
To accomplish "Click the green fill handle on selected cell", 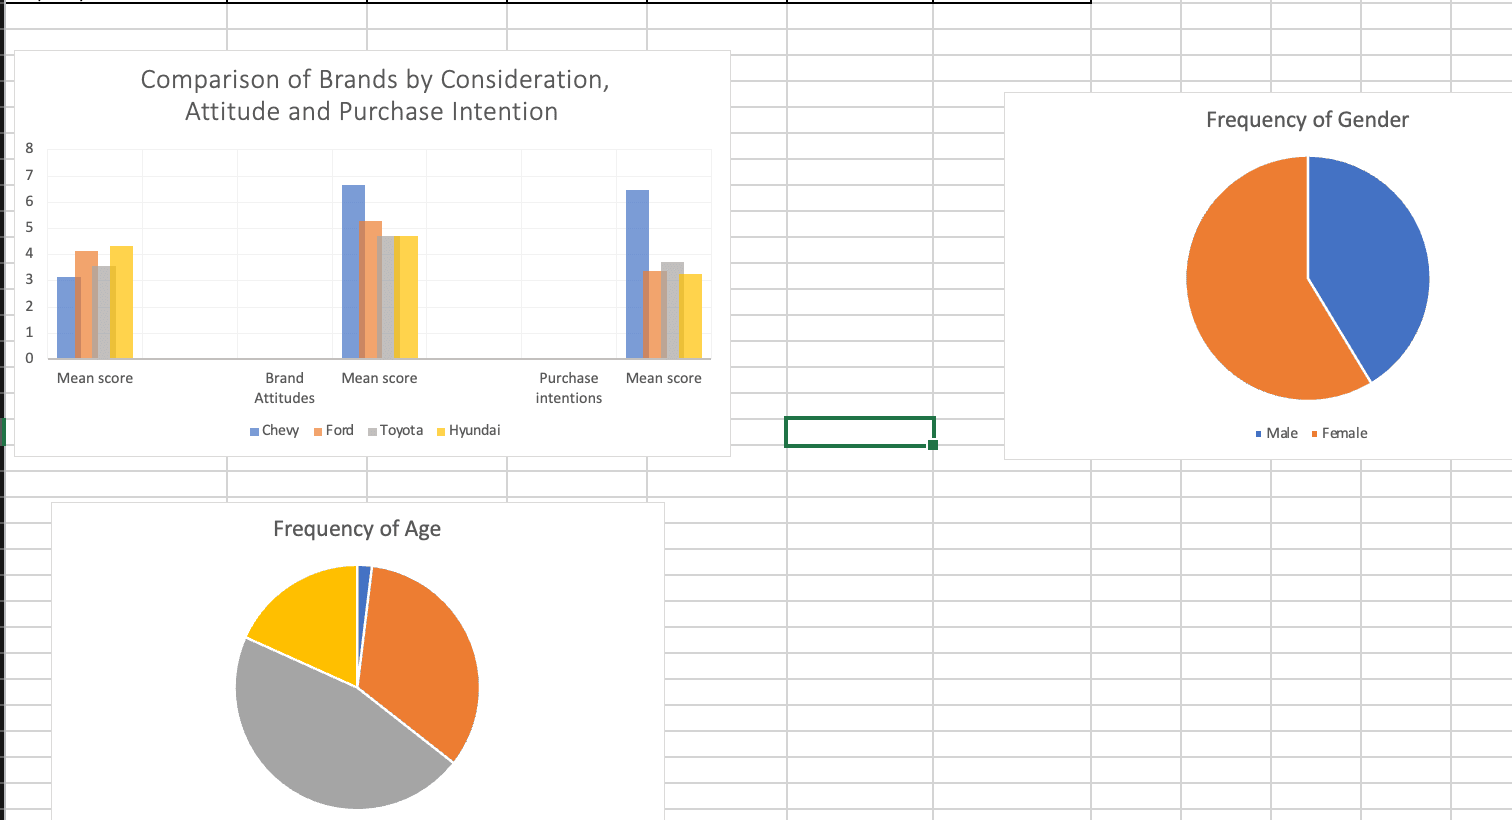I will [x=933, y=445].
